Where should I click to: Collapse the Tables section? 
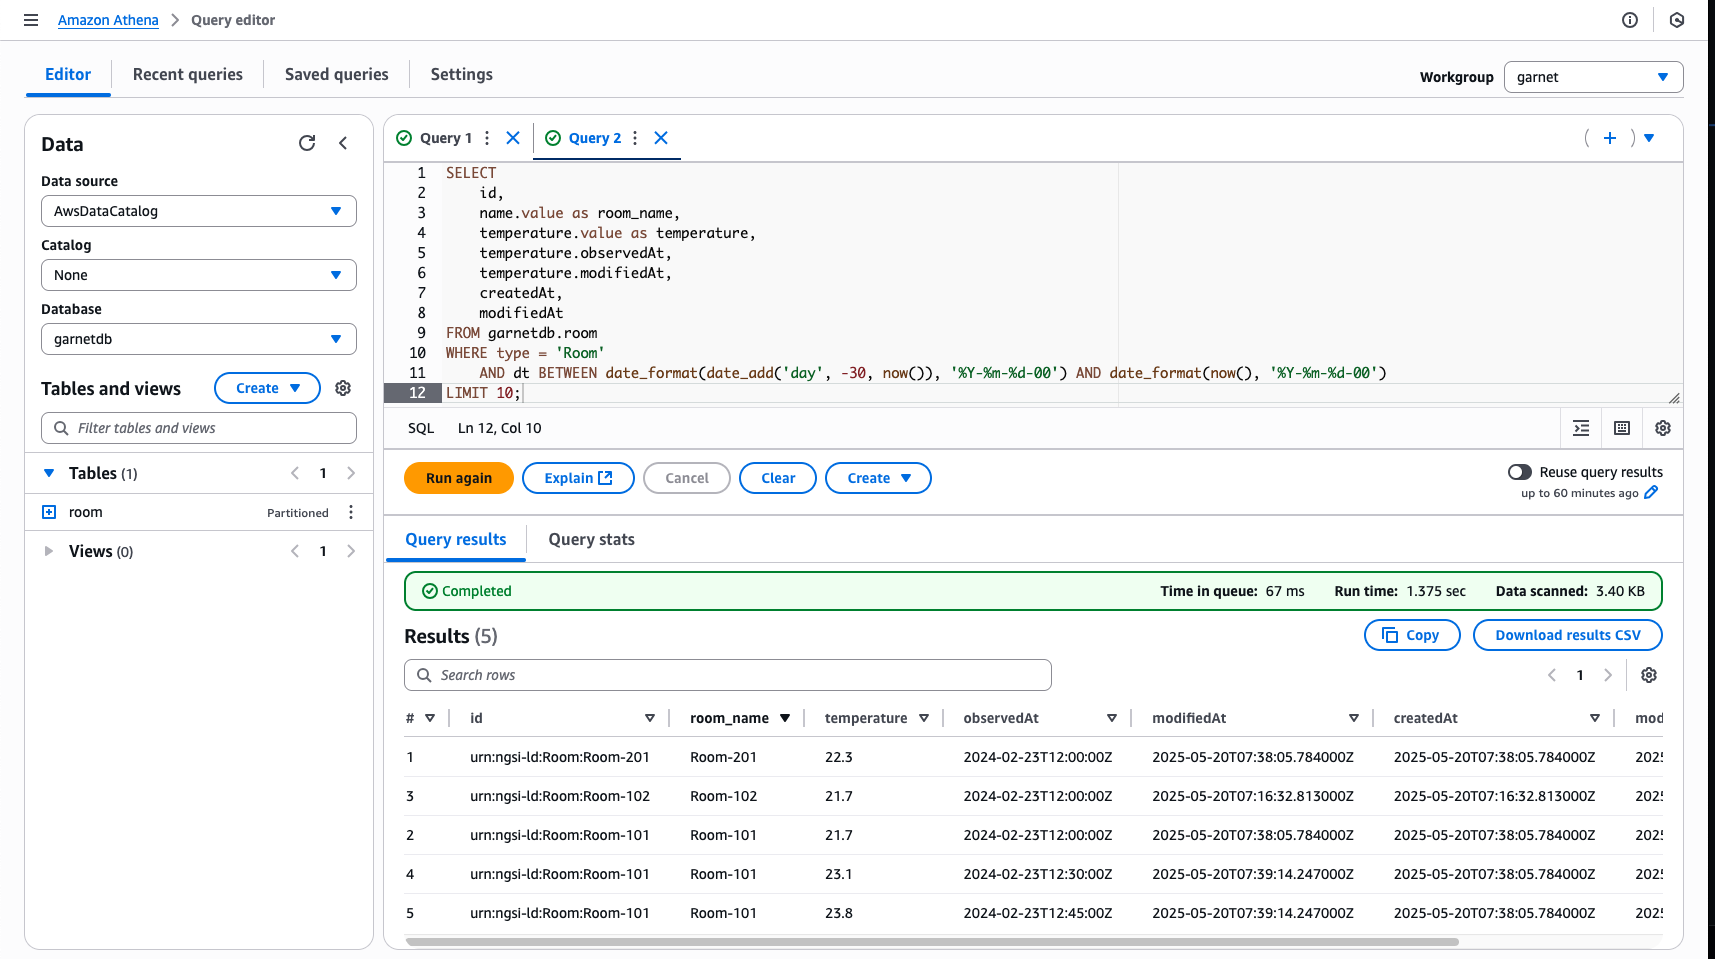(x=49, y=473)
